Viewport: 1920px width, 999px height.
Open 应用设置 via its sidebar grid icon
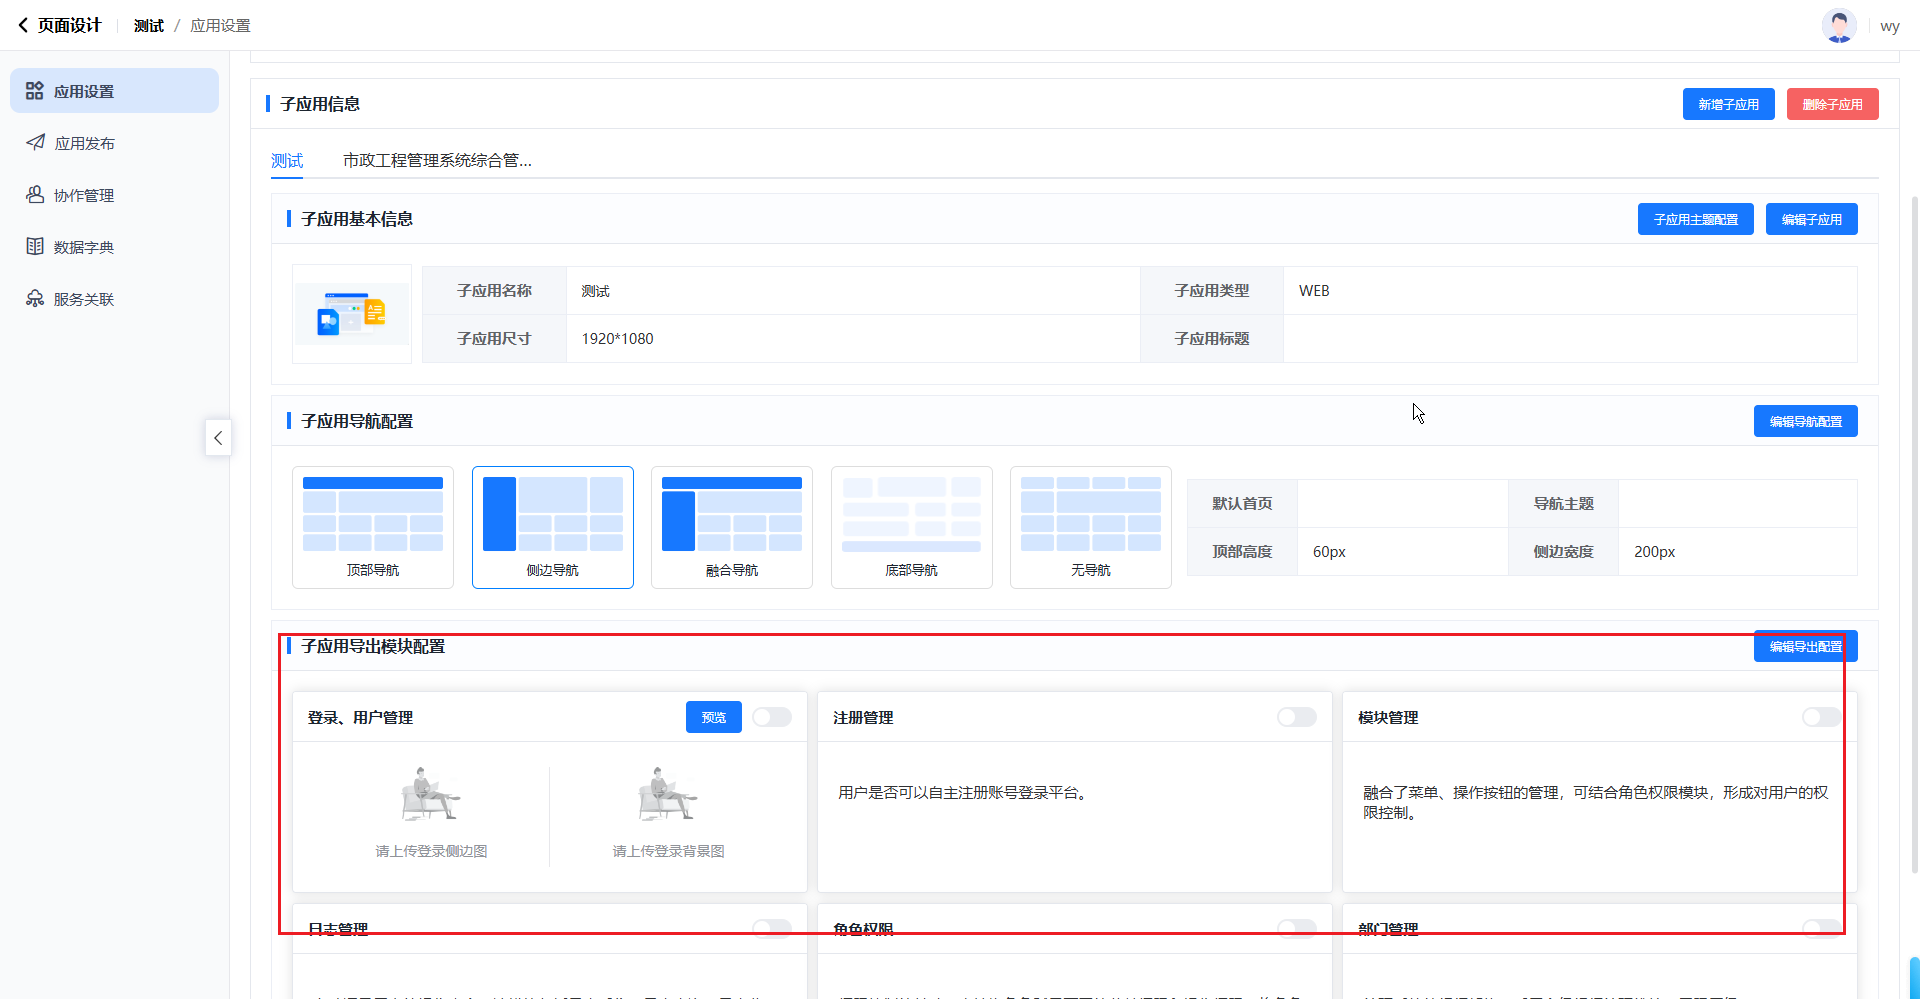[x=35, y=91]
